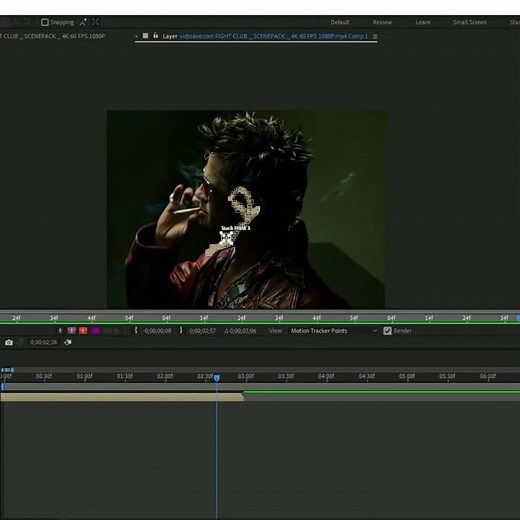Click the video preview frame
Image resolution: width=520 pixels, height=520 pixels.
tap(246, 209)
